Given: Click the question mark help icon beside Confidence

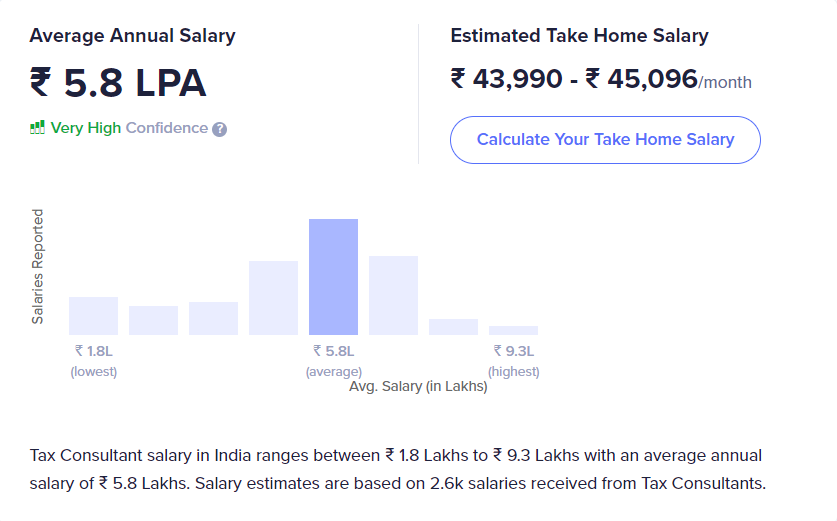Looking at the screenshot, I should (x=220, y=129).
